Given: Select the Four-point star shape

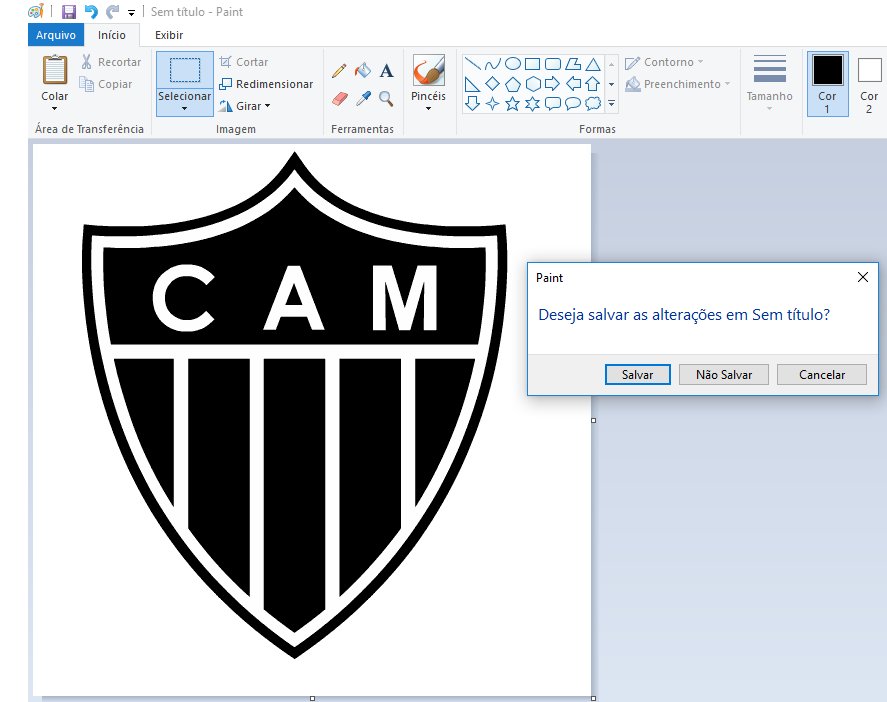Looking at the screenshot, I should [492, 104].
